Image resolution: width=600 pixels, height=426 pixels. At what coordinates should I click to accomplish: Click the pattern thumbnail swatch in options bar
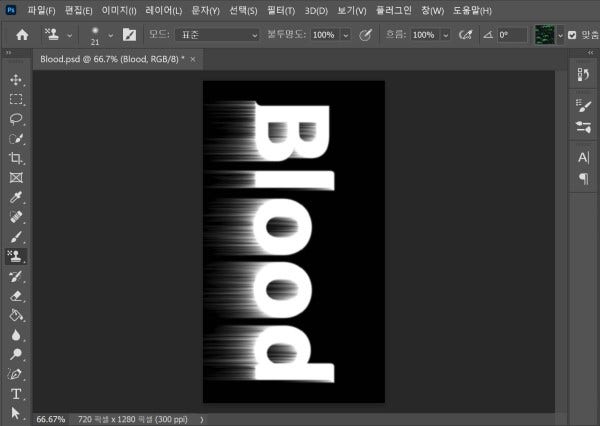click(x=544, y=35)
